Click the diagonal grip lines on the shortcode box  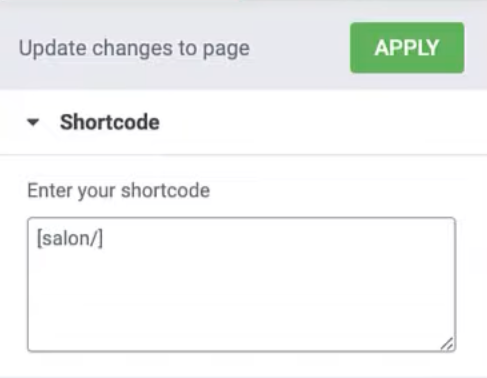tap(447, 344)
